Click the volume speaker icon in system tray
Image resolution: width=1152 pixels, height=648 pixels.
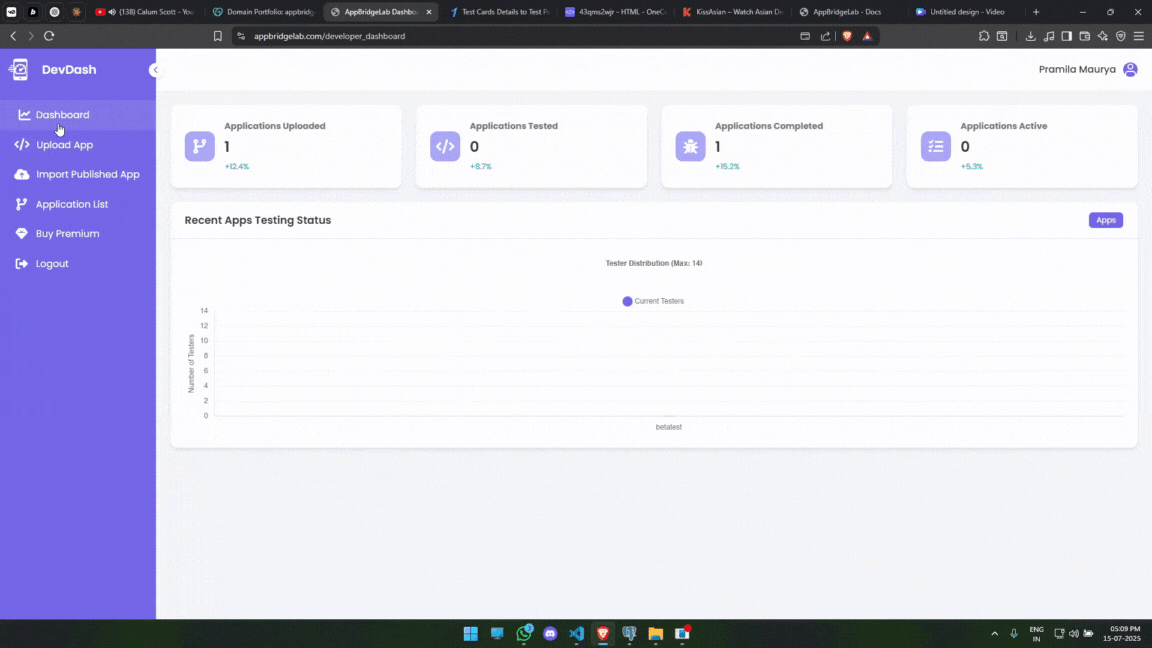tap(1074, 633)
